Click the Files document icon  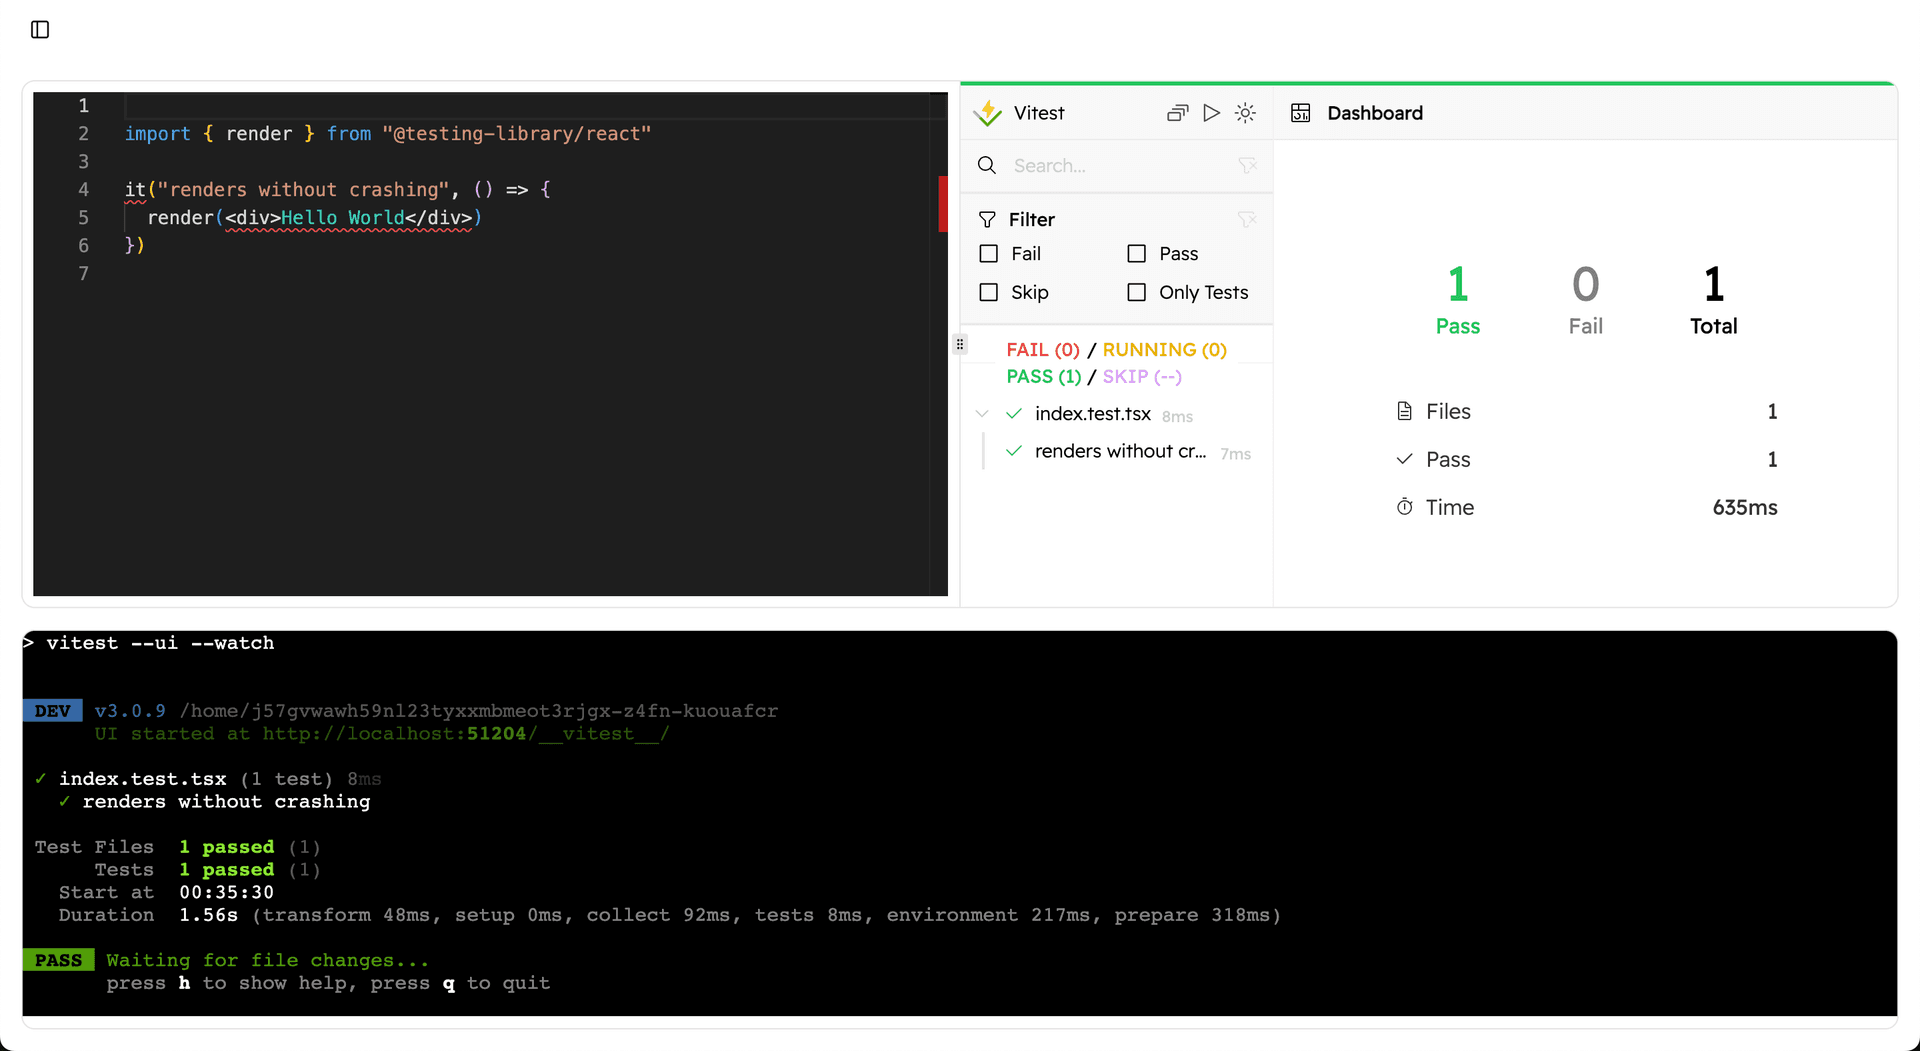1405,411
